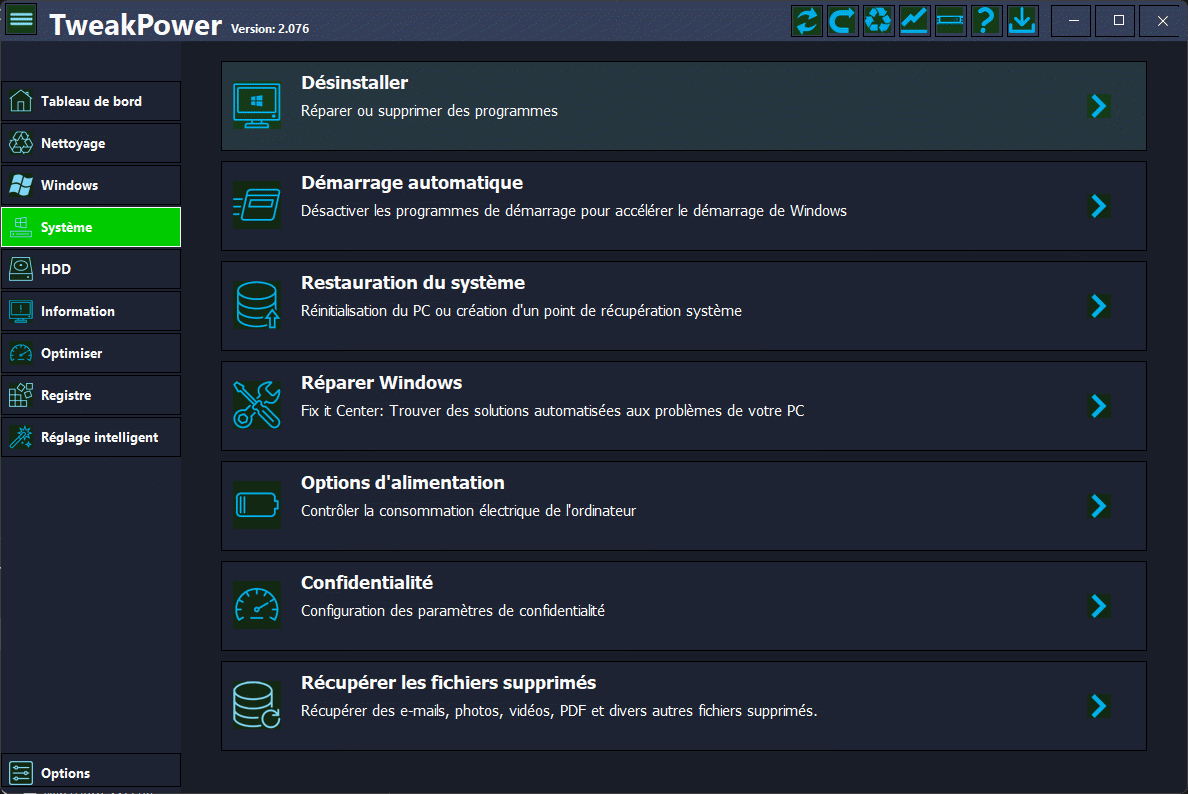Select the HDD sidebar tab

[x=91, y=269]
